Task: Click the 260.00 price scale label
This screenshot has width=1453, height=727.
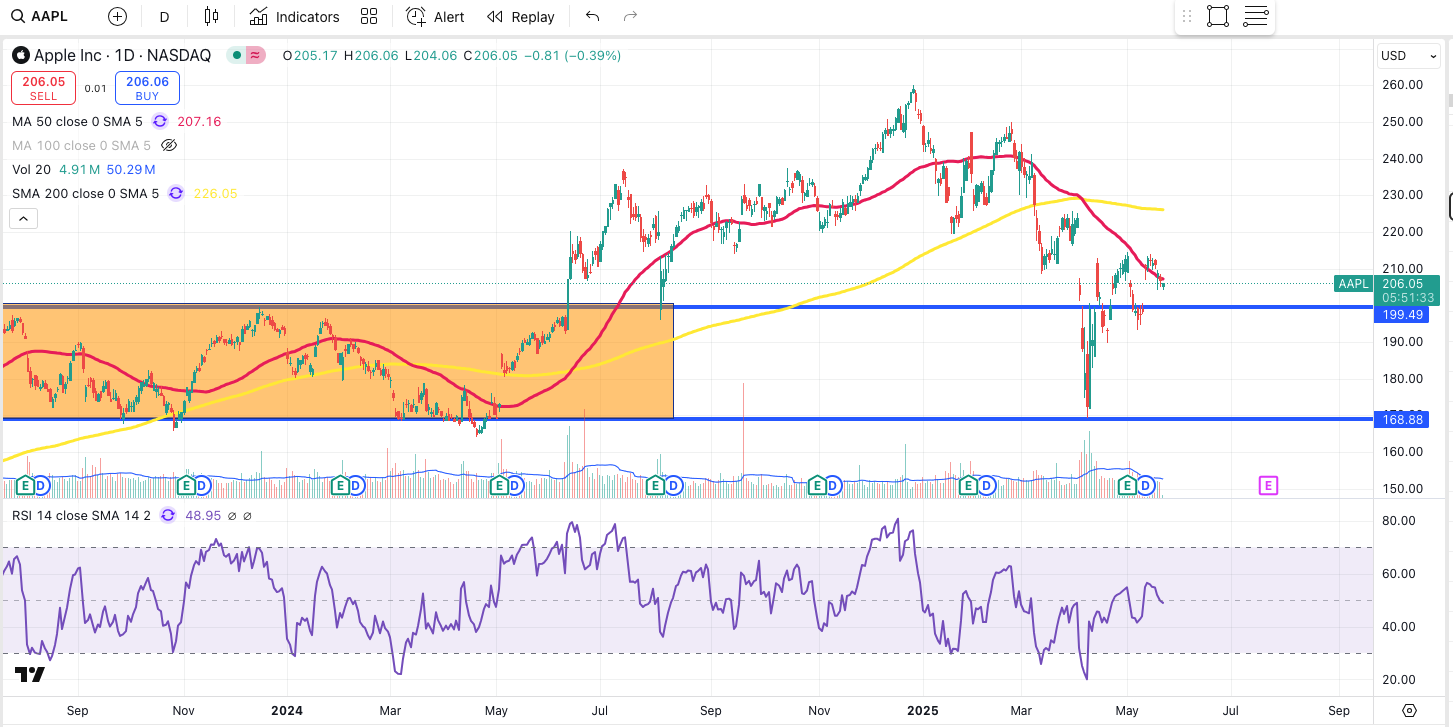Action: [x=1401, y=85]
